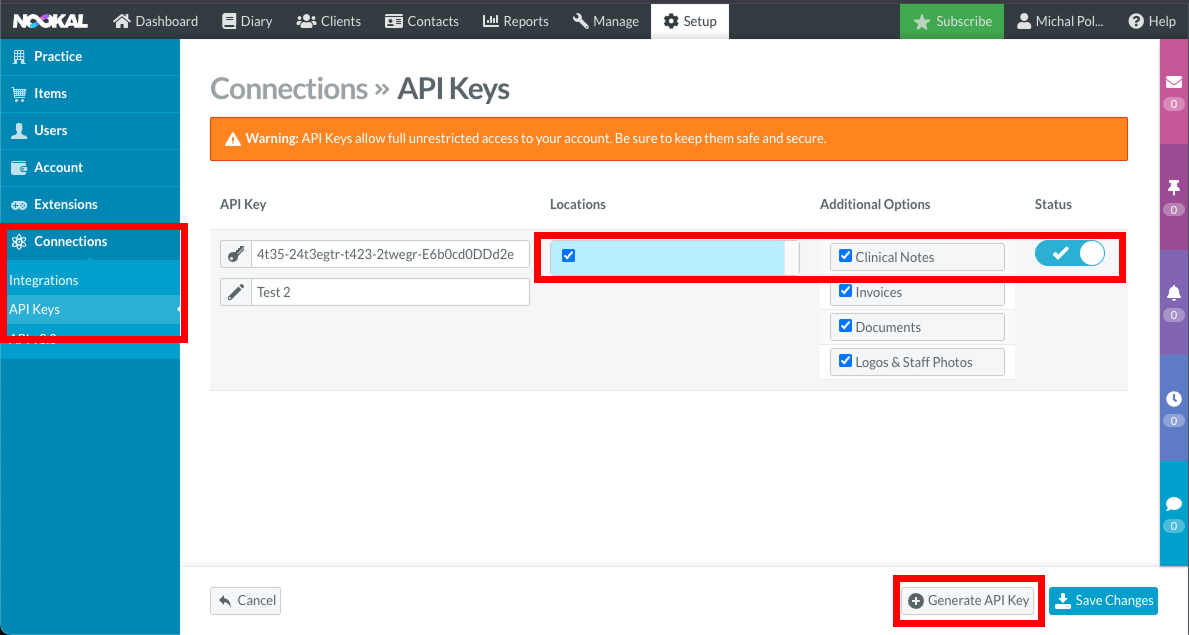Open the Dashboard menu
Viewport: 1189px width, 635px height.
(x=155, y=21)
